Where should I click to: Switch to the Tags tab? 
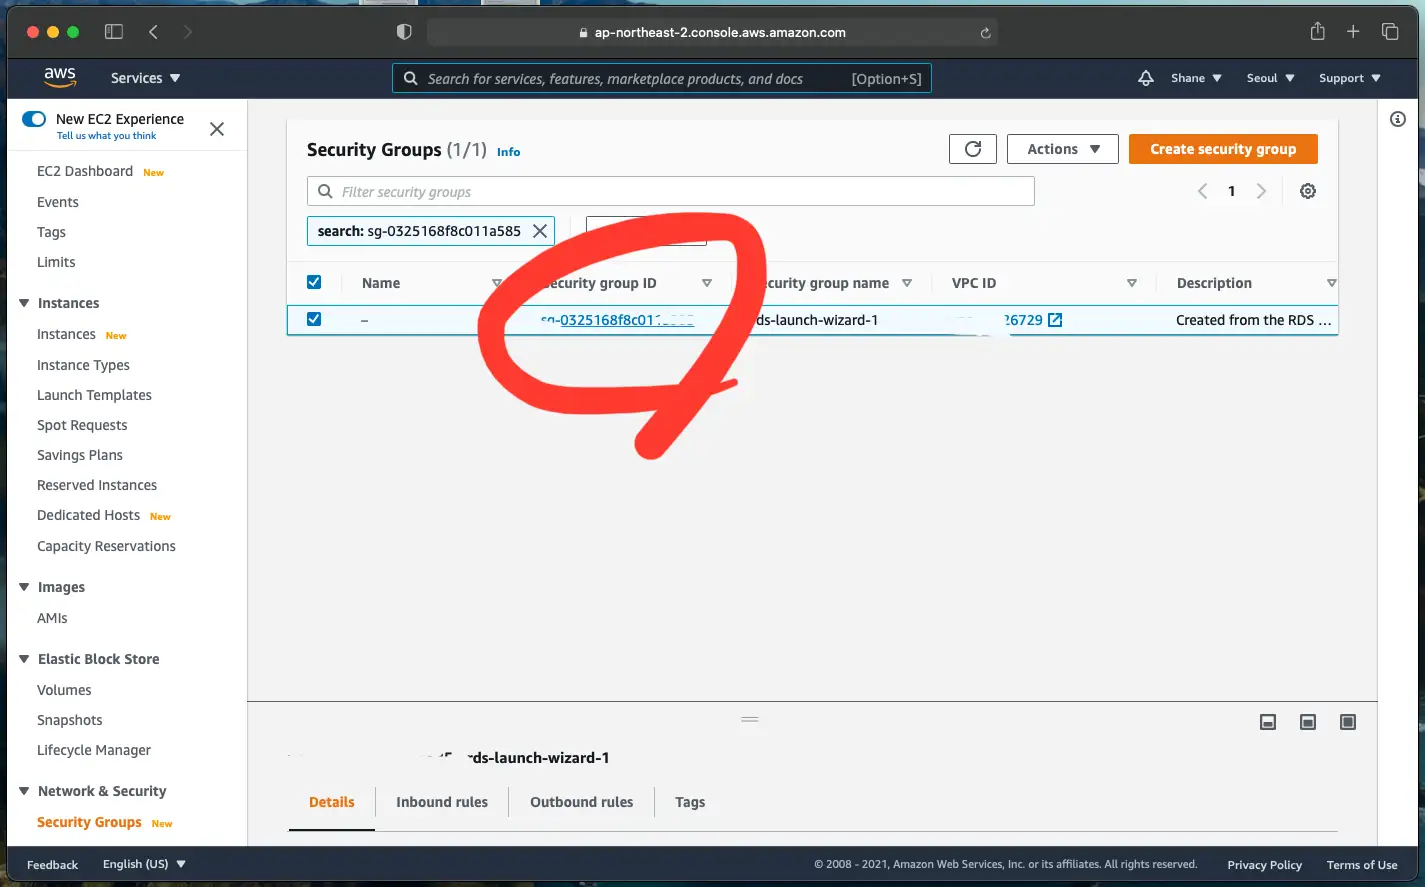(x=690, y=802)
